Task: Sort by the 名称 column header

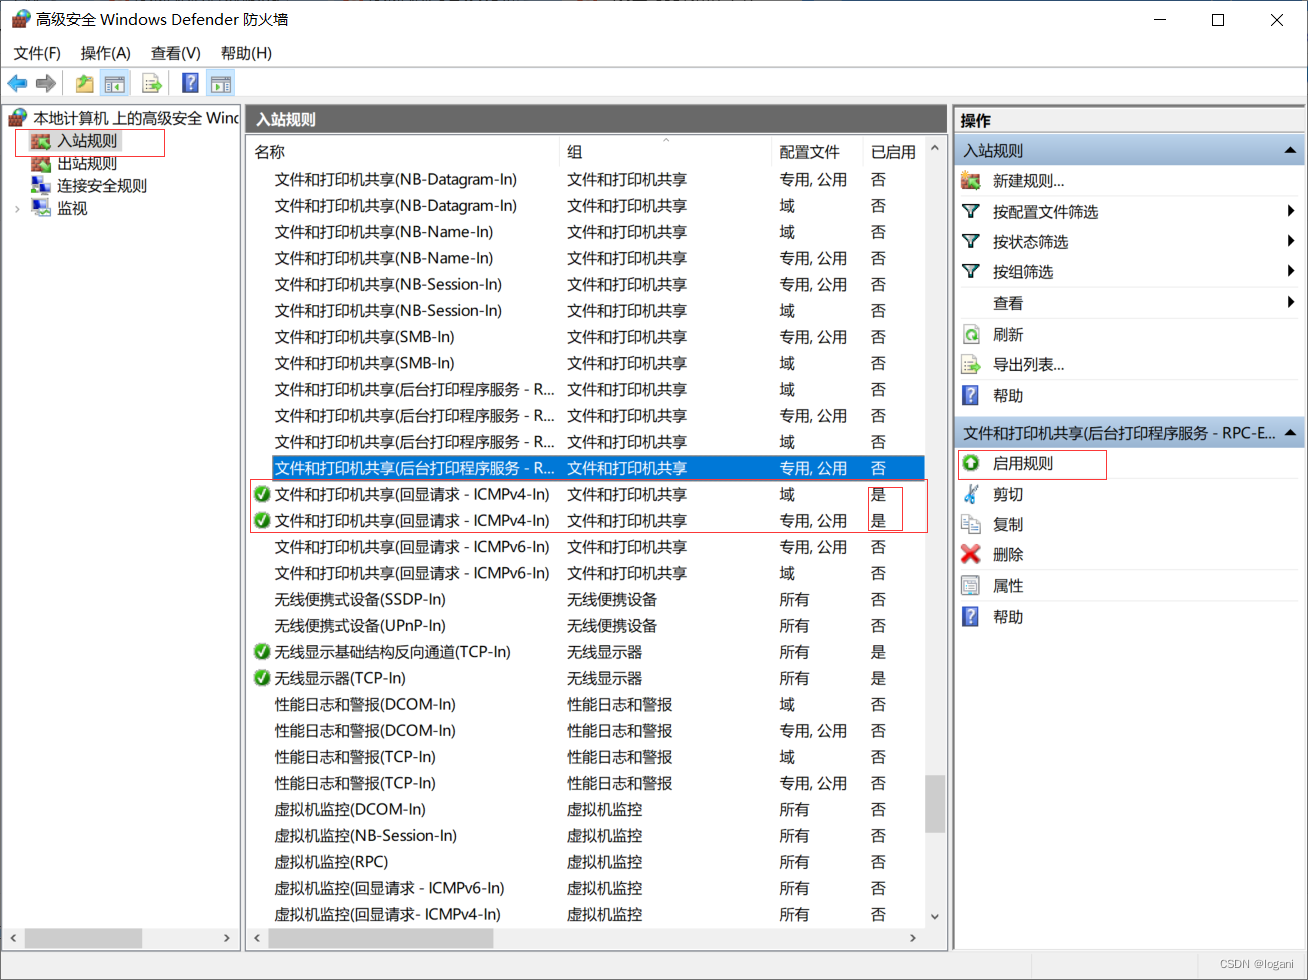Action: tap(403, 151)
